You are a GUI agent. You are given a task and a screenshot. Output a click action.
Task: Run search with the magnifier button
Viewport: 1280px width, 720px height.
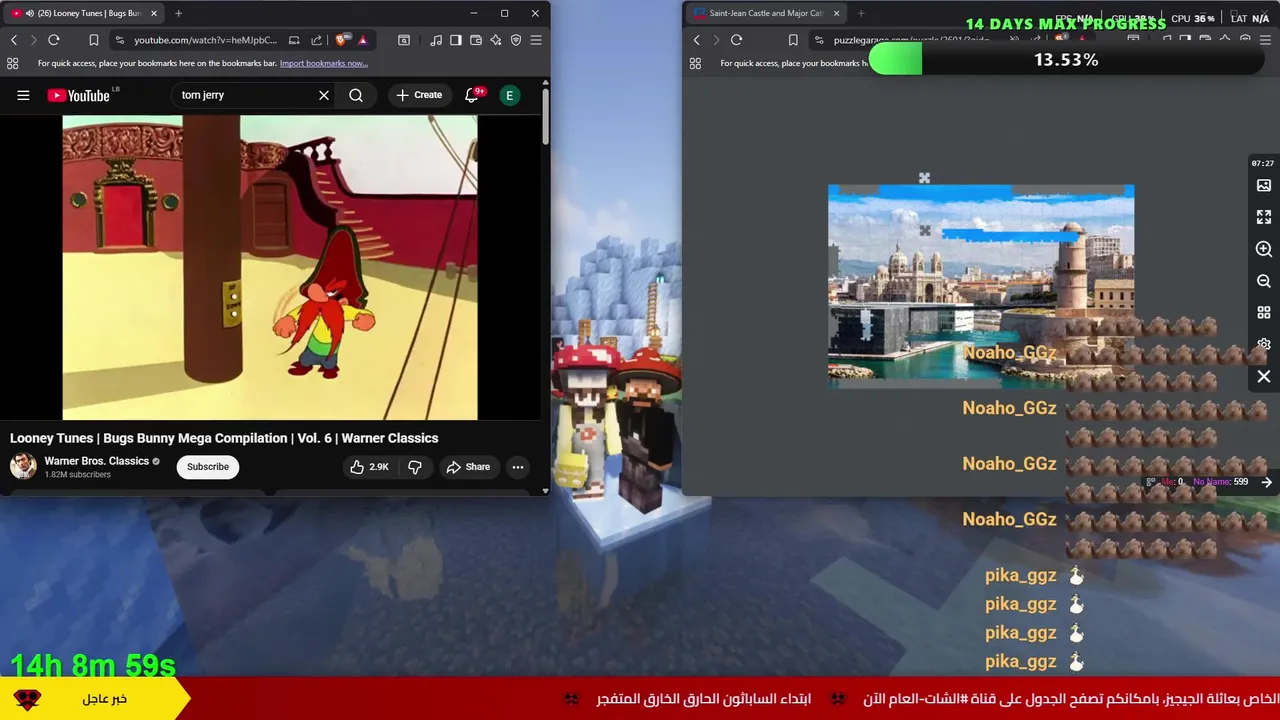point(356,95)
